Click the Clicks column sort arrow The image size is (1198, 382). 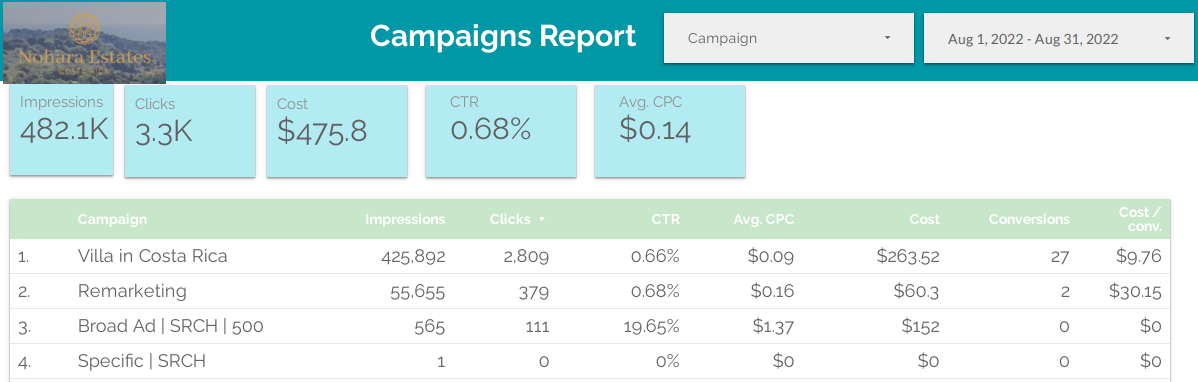tap(542, 219)
